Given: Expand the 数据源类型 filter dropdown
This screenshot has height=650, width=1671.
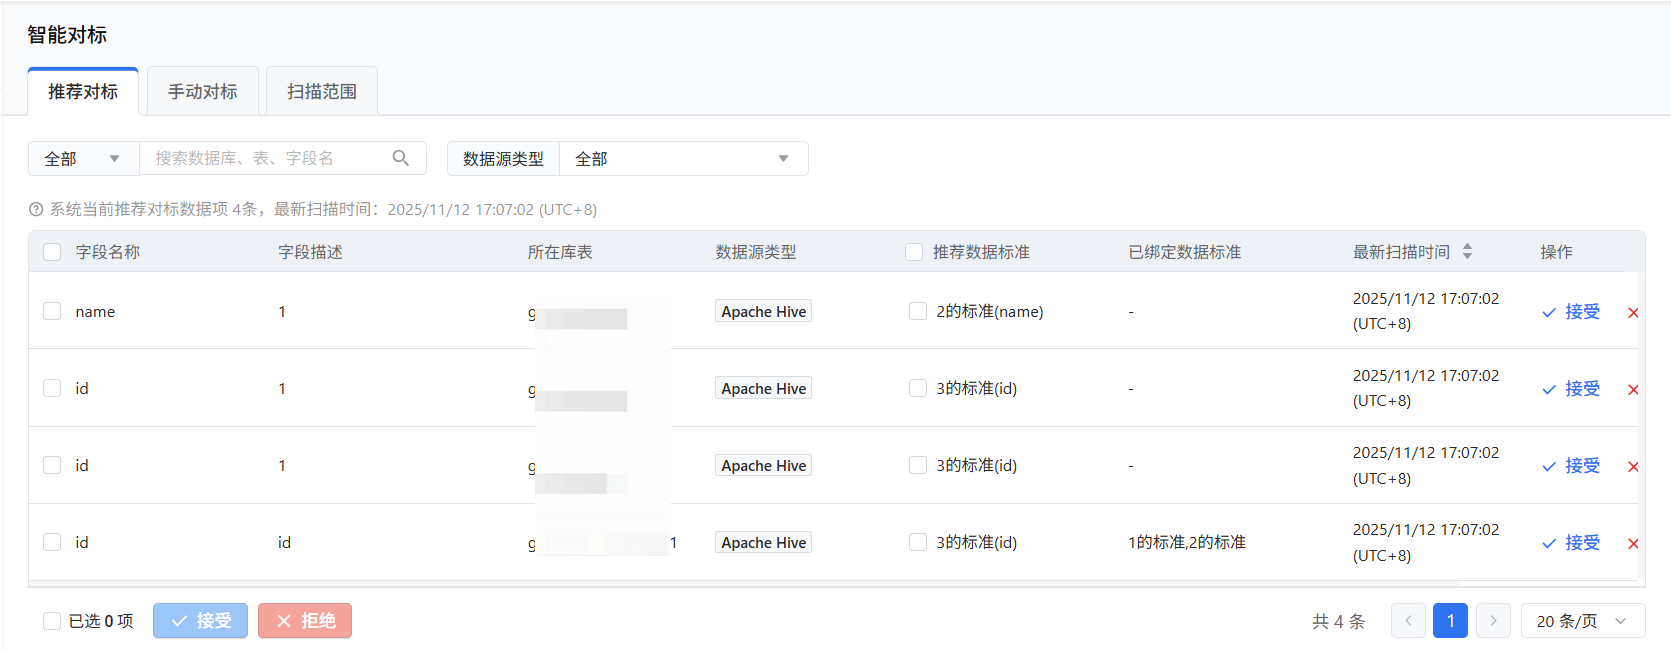Looking at the screenshot, I should tap(683, 159).
